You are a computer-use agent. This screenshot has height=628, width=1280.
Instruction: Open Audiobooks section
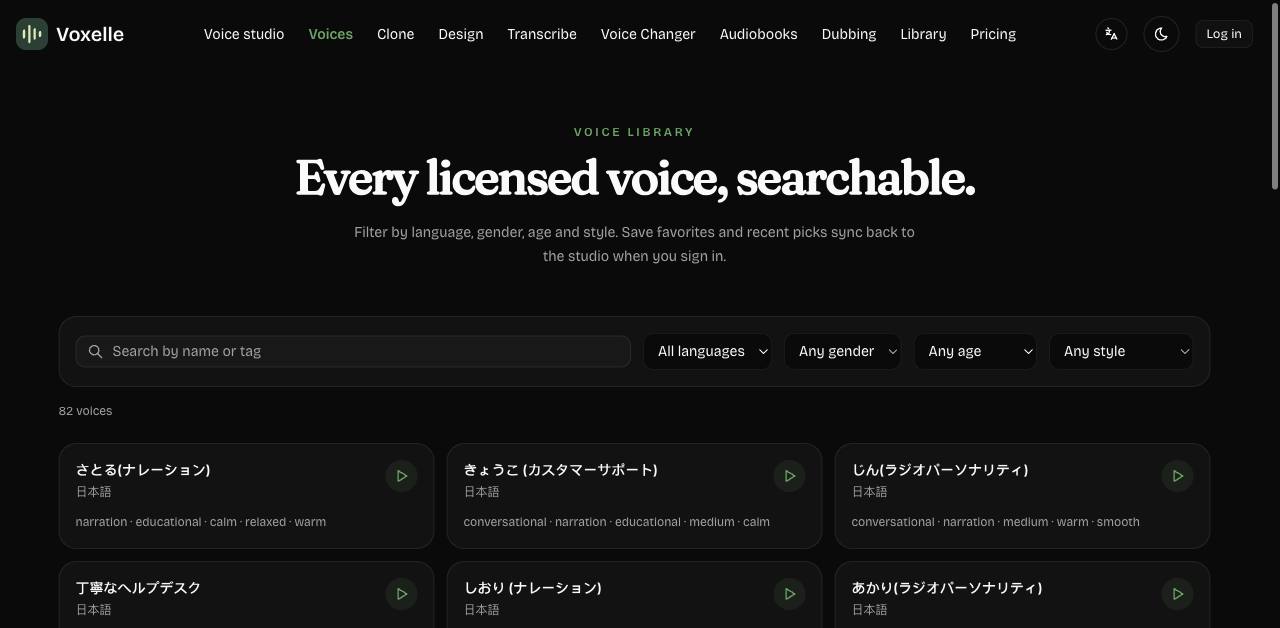click(x=759, y=34)
